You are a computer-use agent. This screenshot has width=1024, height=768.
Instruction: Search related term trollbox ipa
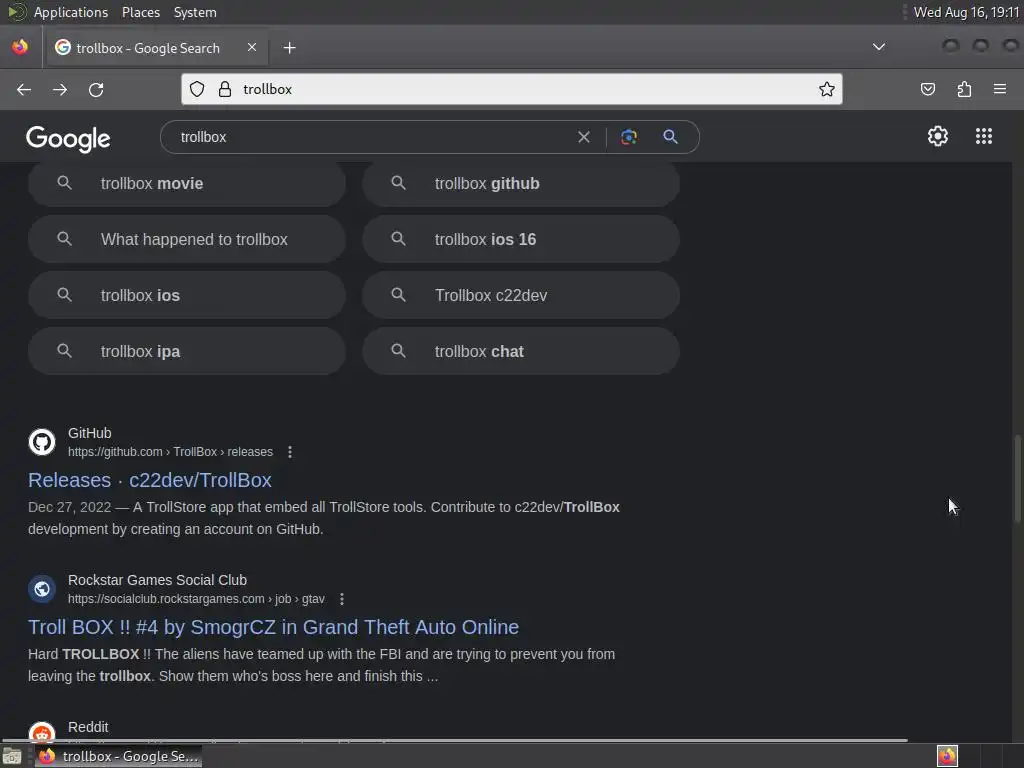[187, 351]
